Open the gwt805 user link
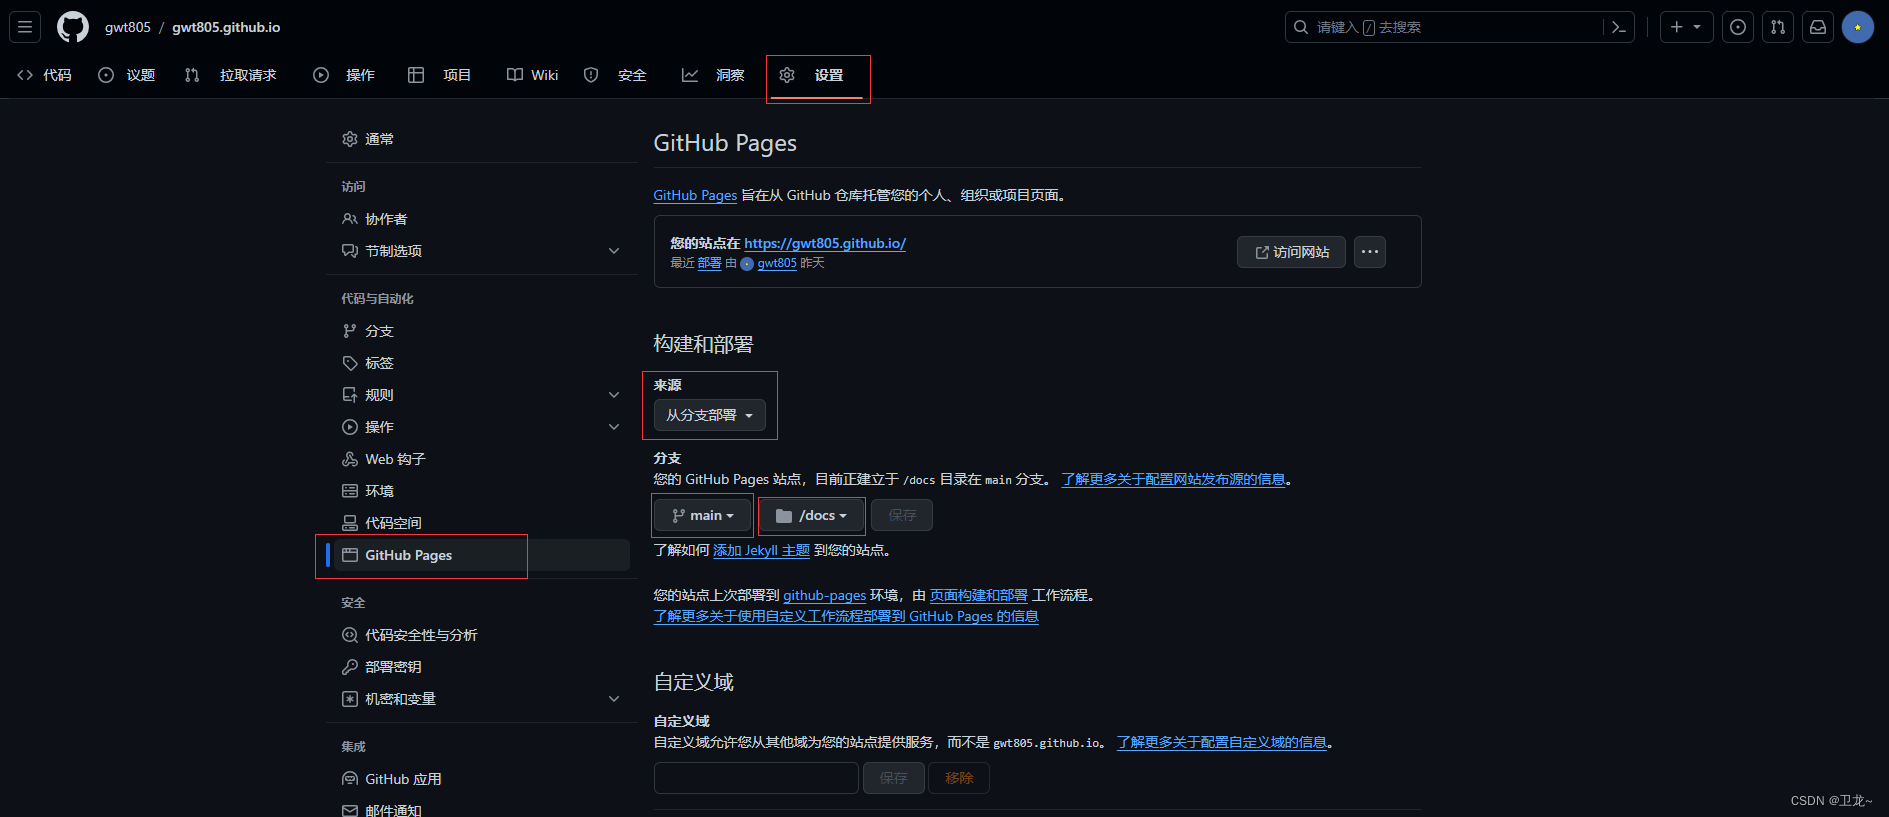 (x=777, y=263)
